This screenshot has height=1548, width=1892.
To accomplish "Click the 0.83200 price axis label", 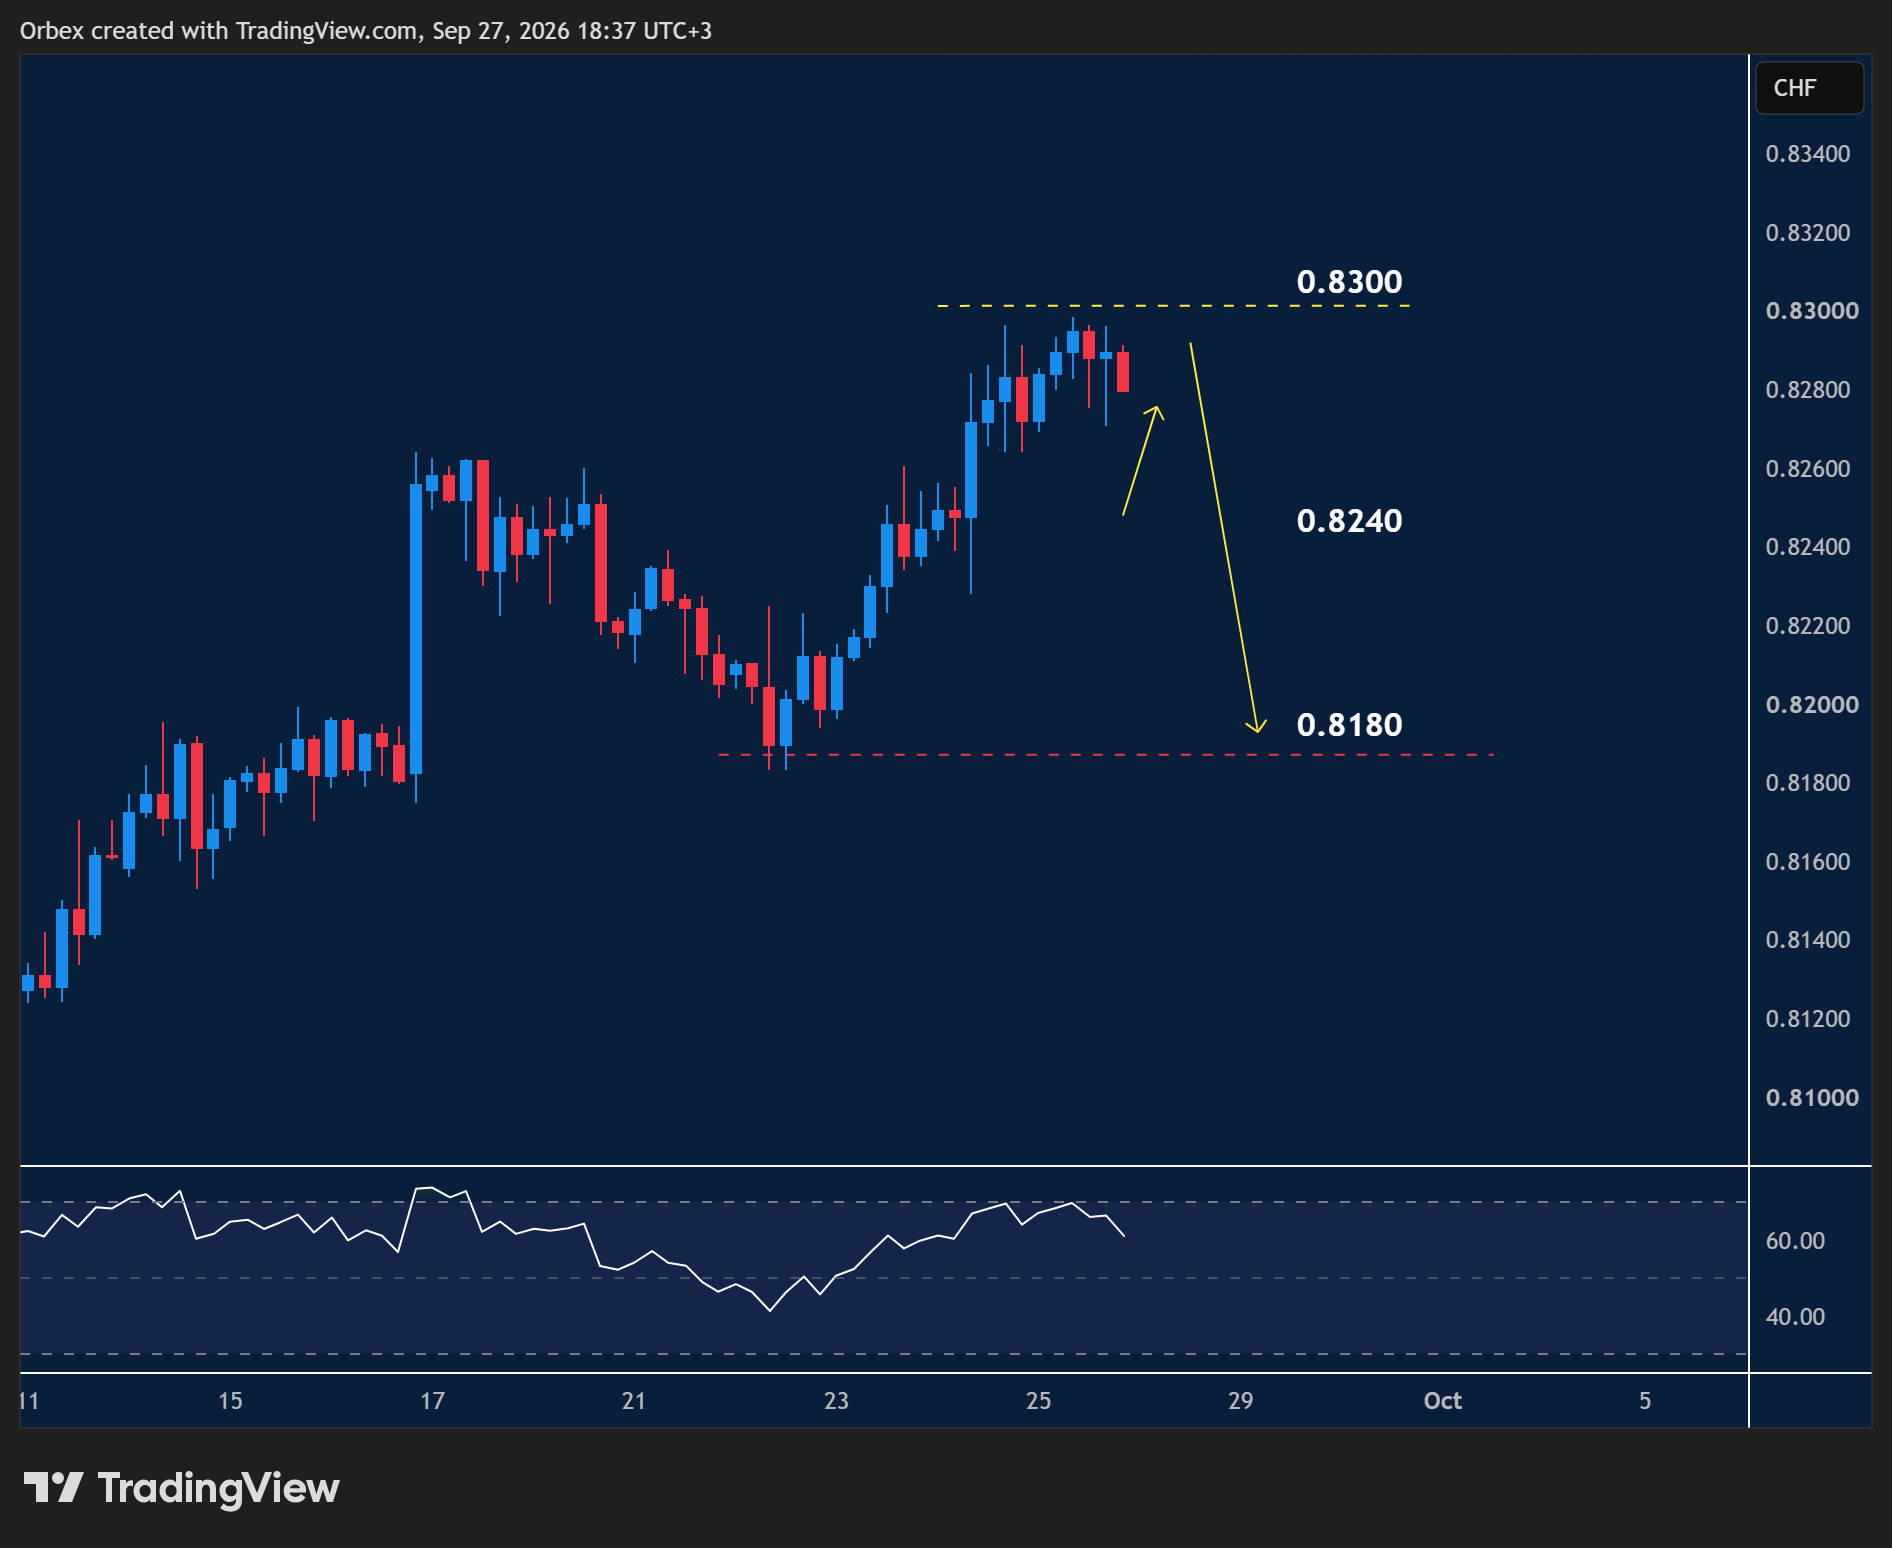I will pyautogui.click(x=1808, y=233).
